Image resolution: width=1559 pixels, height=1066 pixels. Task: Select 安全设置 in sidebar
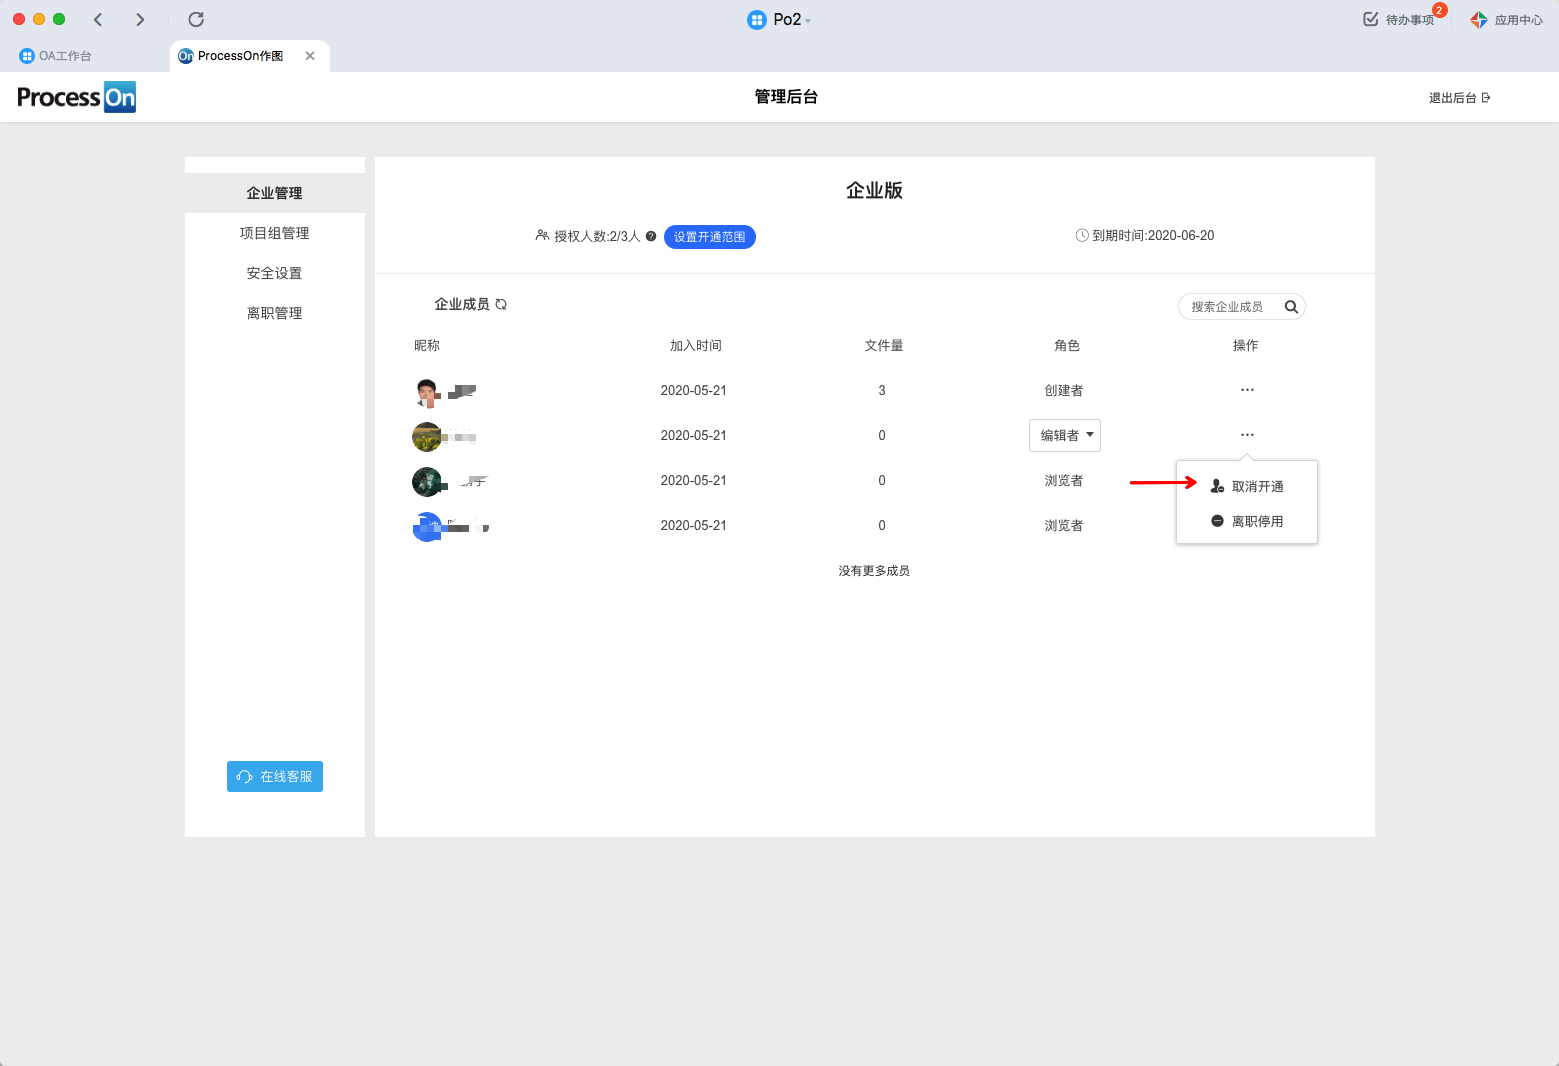(x=275, y=273)
